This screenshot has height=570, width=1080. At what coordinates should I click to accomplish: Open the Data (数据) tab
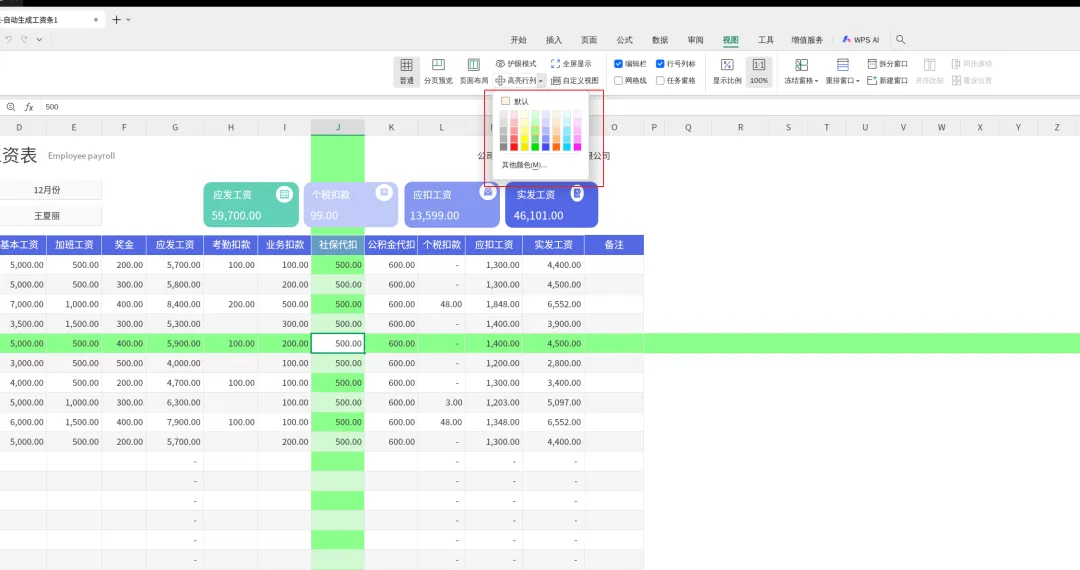point(660,40)
